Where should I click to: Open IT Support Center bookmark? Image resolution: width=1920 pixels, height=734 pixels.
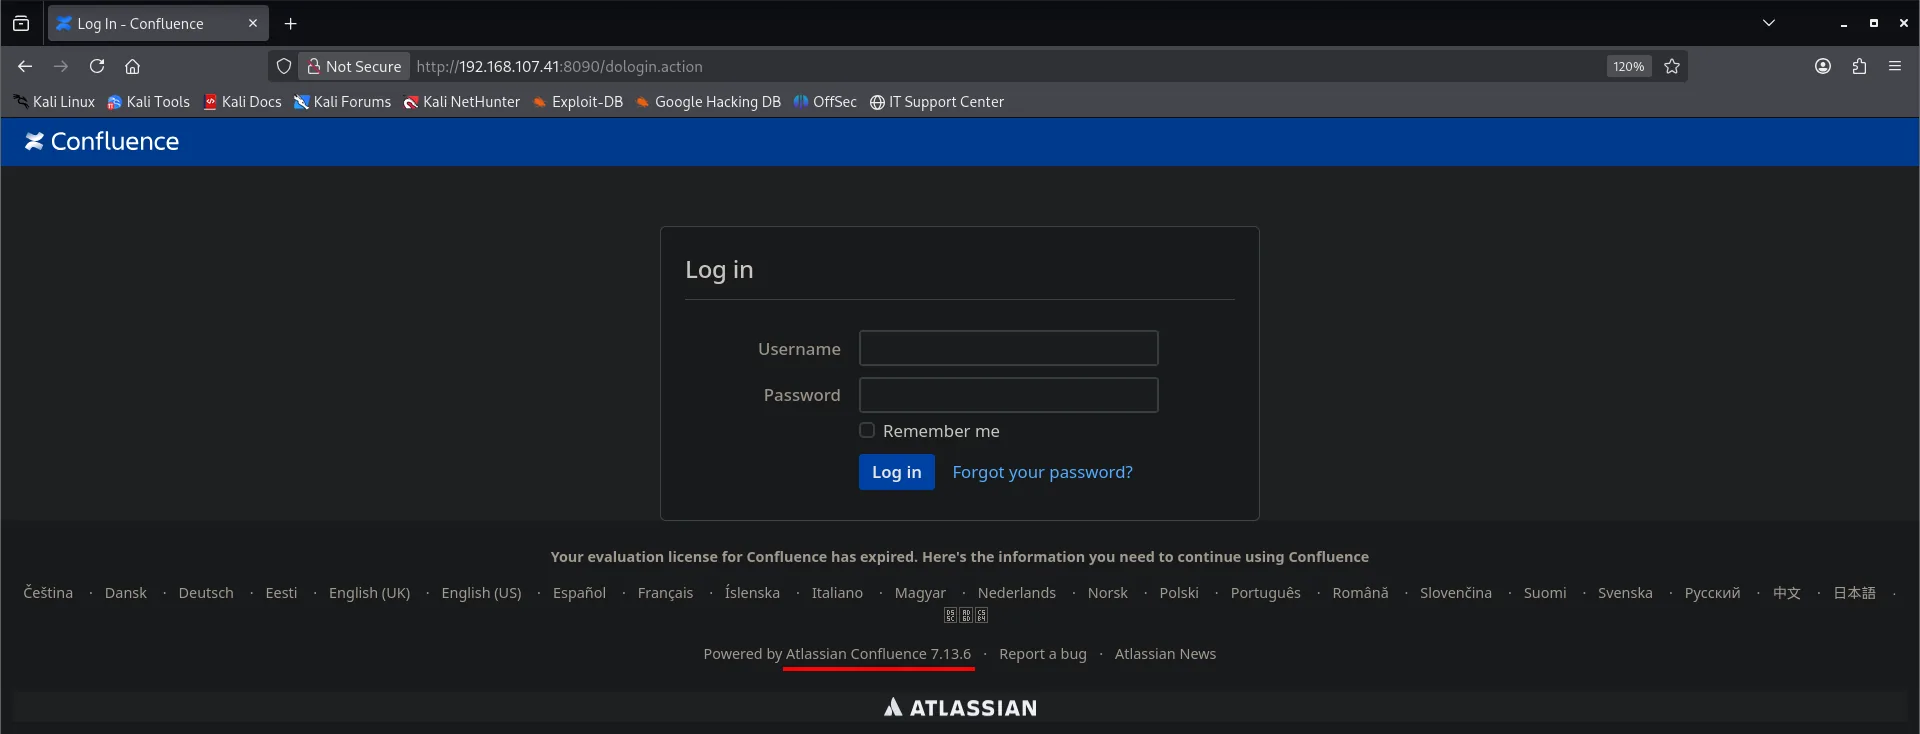click(x=937, y=102)
